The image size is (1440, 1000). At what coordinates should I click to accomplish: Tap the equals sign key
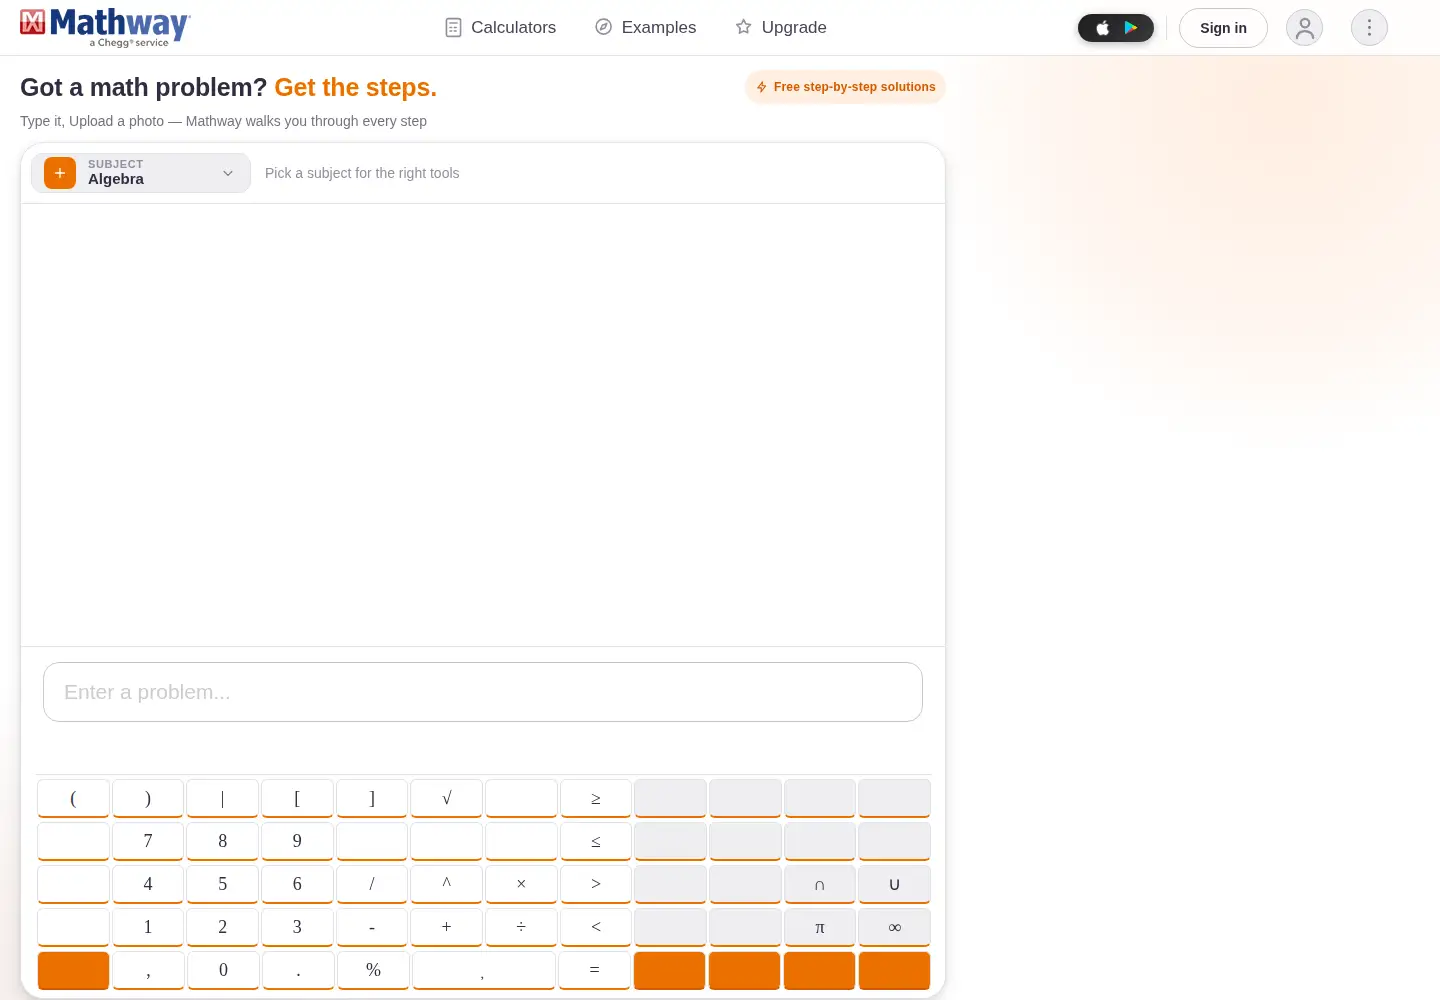pyautogui.click(x=595, y=970)
